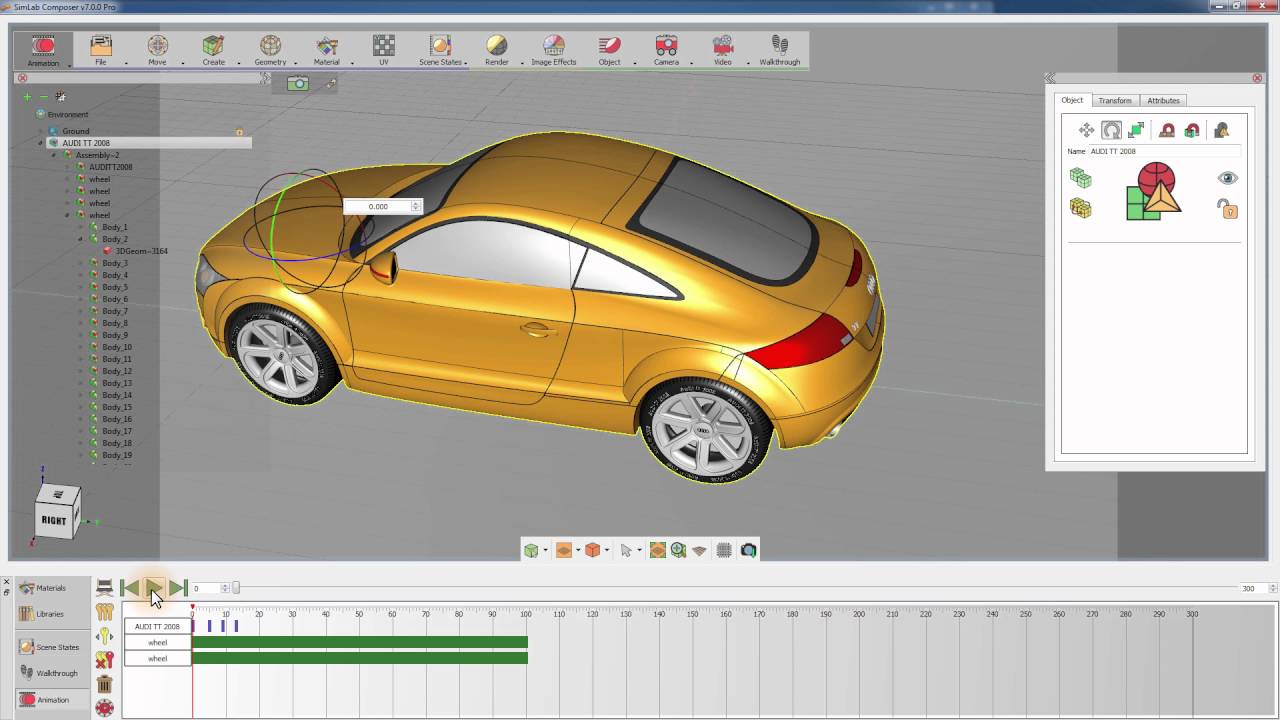
Task: Open the File toolbar menu
Action: coord(101,50)
